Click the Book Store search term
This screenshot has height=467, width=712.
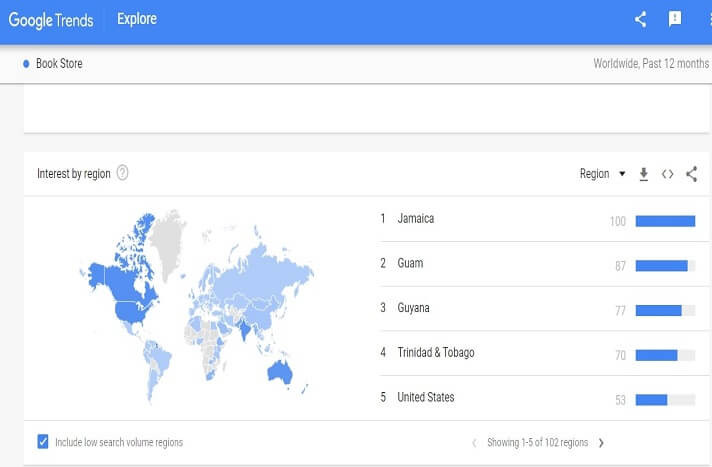click(59, 64)
